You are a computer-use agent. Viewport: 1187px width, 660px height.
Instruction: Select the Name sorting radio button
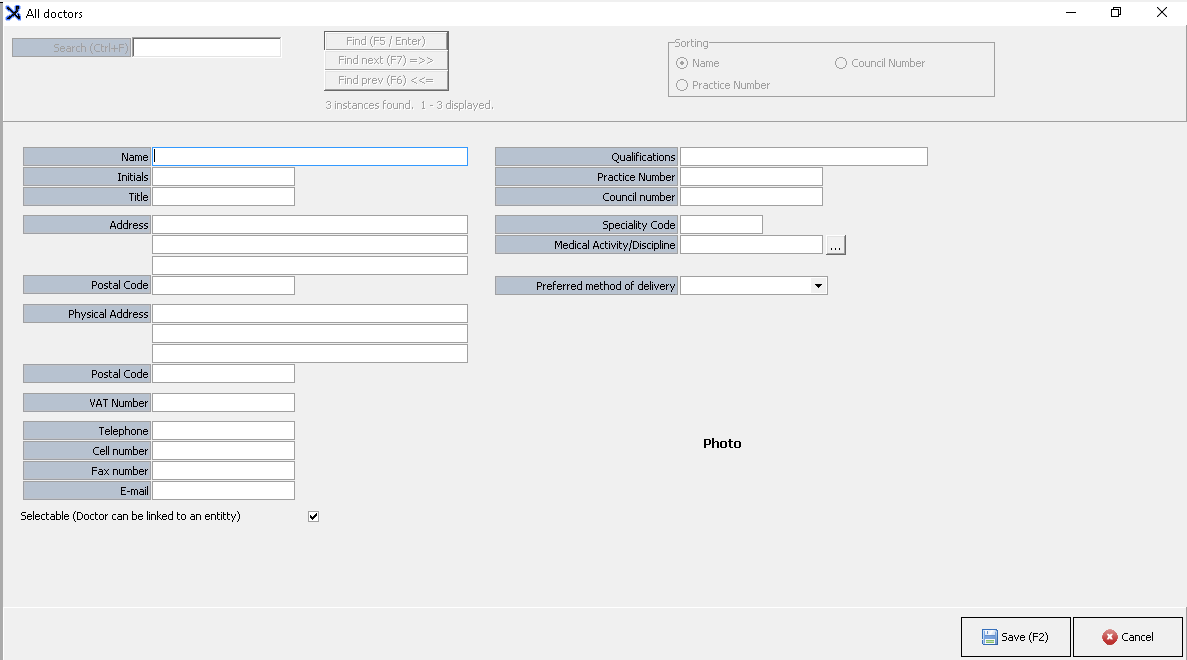(682, 63)
